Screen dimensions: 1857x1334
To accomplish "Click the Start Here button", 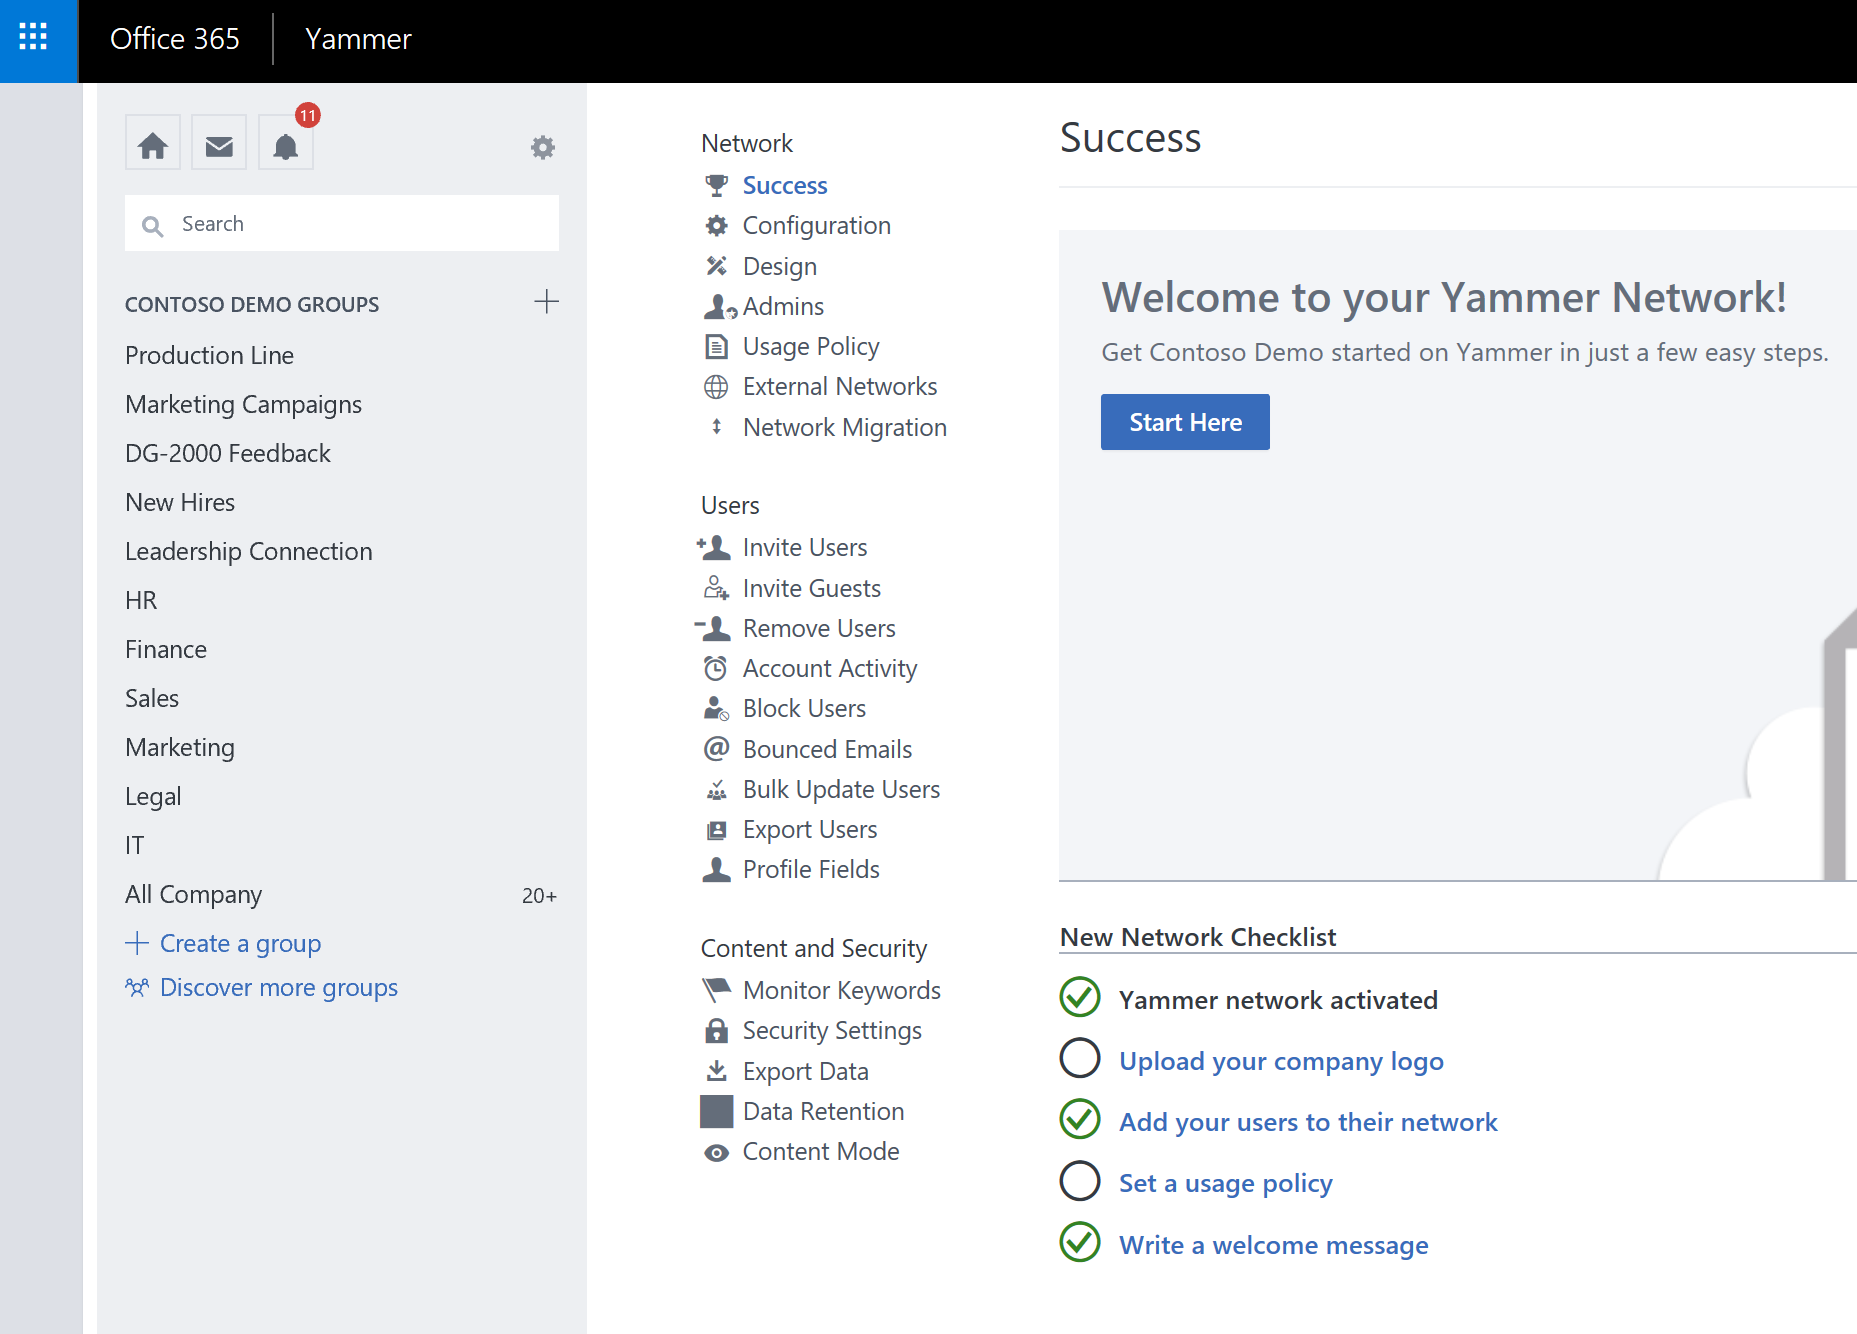I will [x=1184, y=421].
